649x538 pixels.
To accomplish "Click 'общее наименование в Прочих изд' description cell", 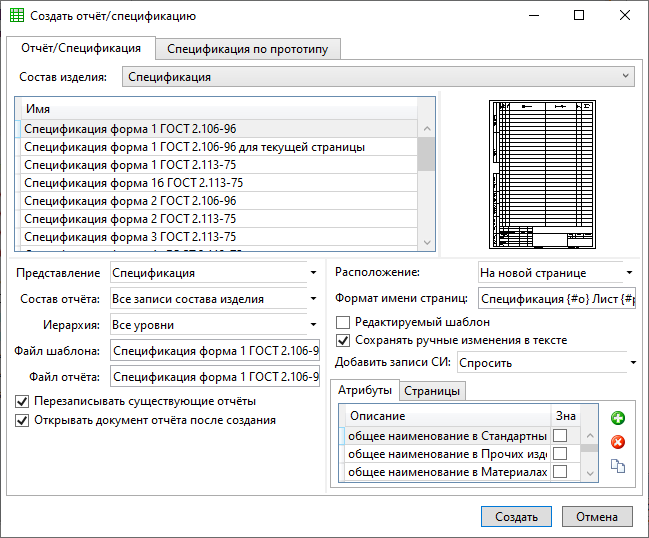I will 447,454.
